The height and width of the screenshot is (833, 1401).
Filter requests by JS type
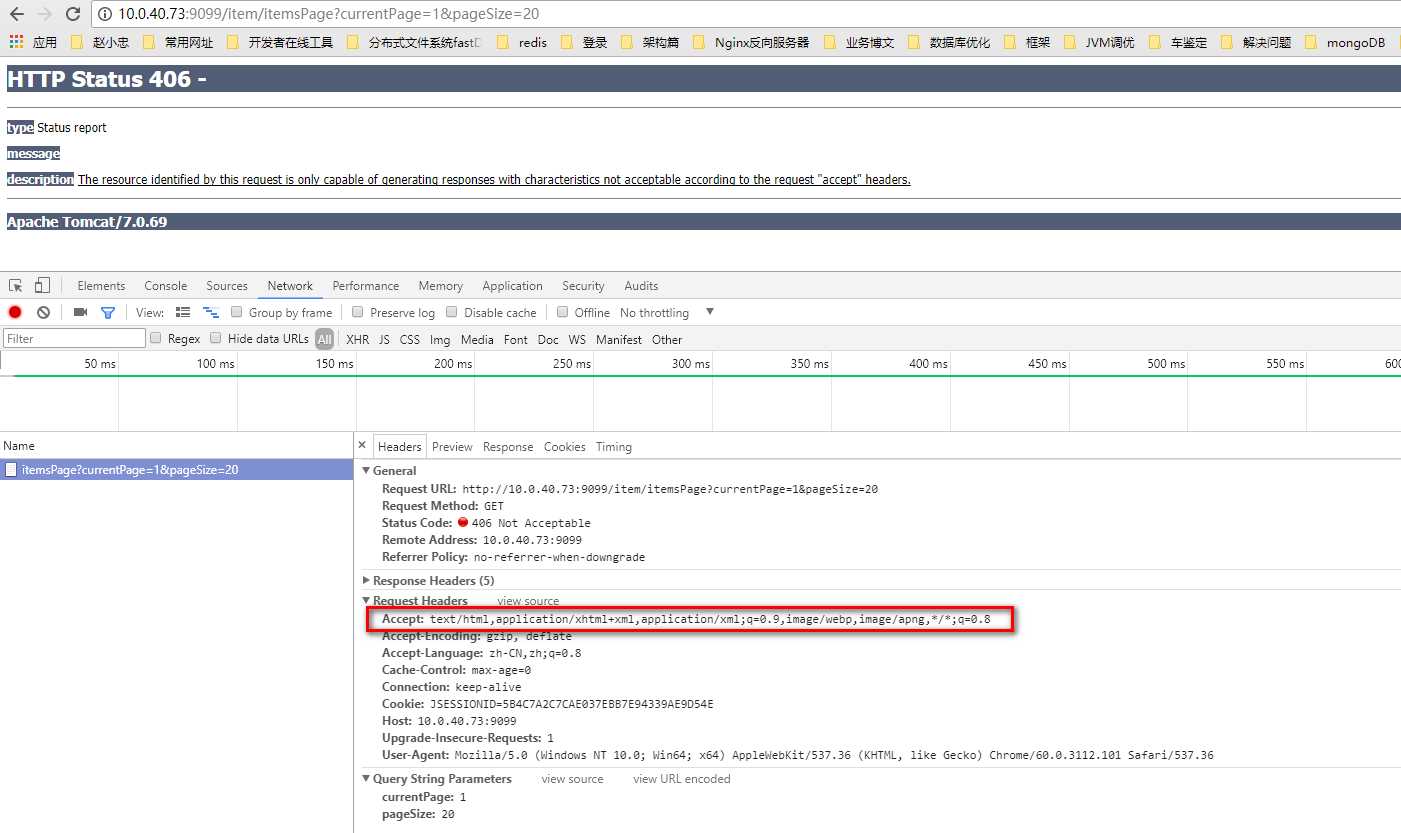pos(384,339)
